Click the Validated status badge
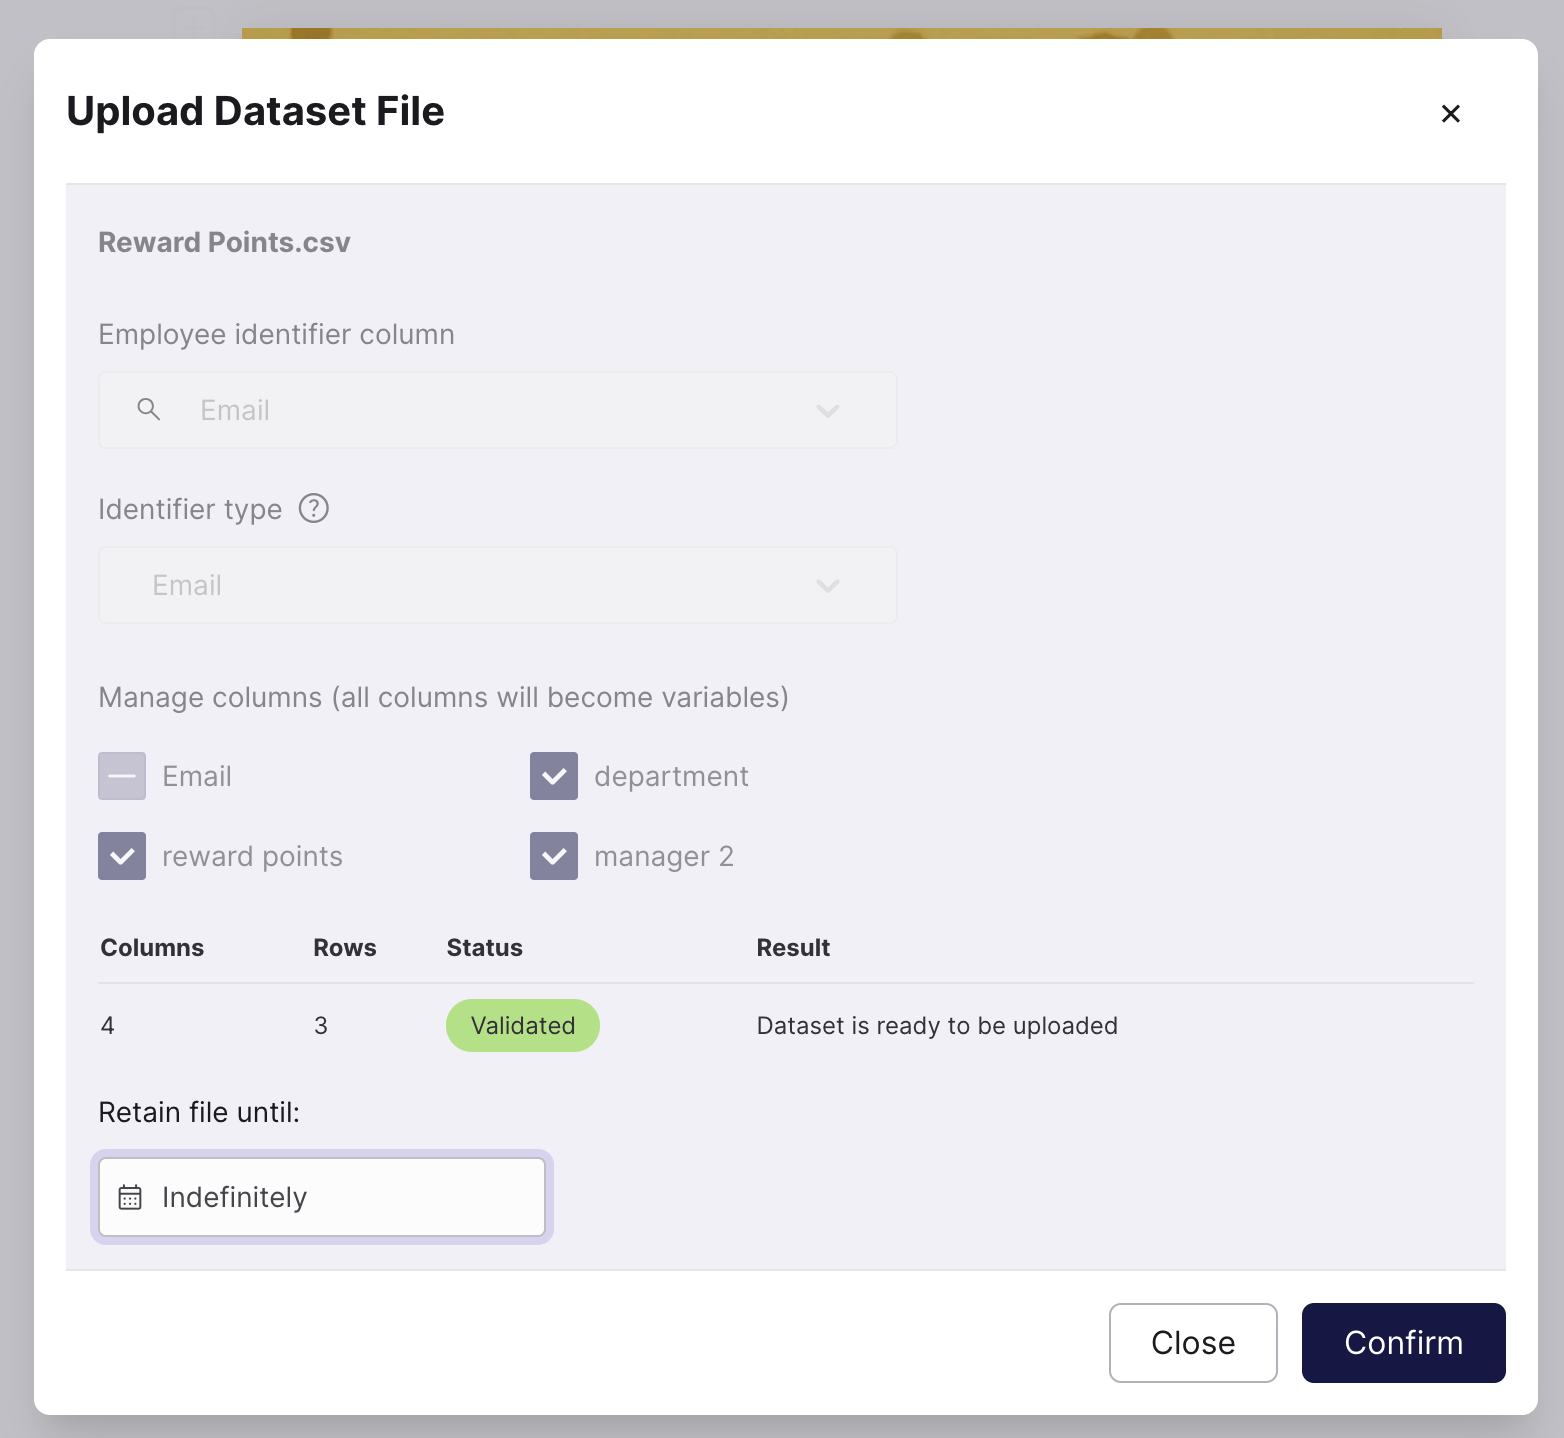The width and height of the screenshot is (1564, 1438). (x=523, y=1026)
